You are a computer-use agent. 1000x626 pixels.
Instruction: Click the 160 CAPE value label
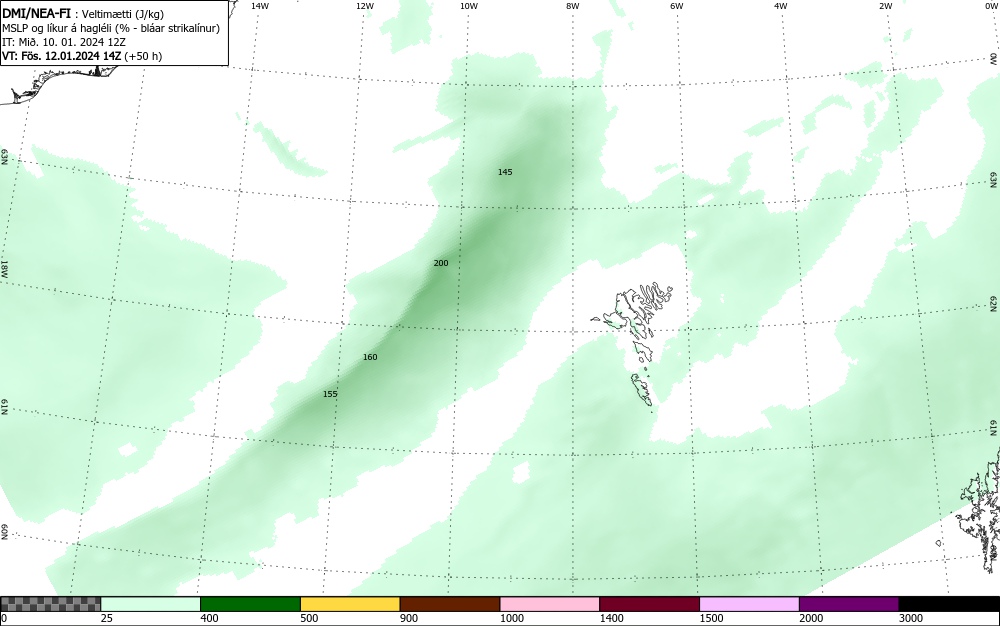[x=370, y=357]
